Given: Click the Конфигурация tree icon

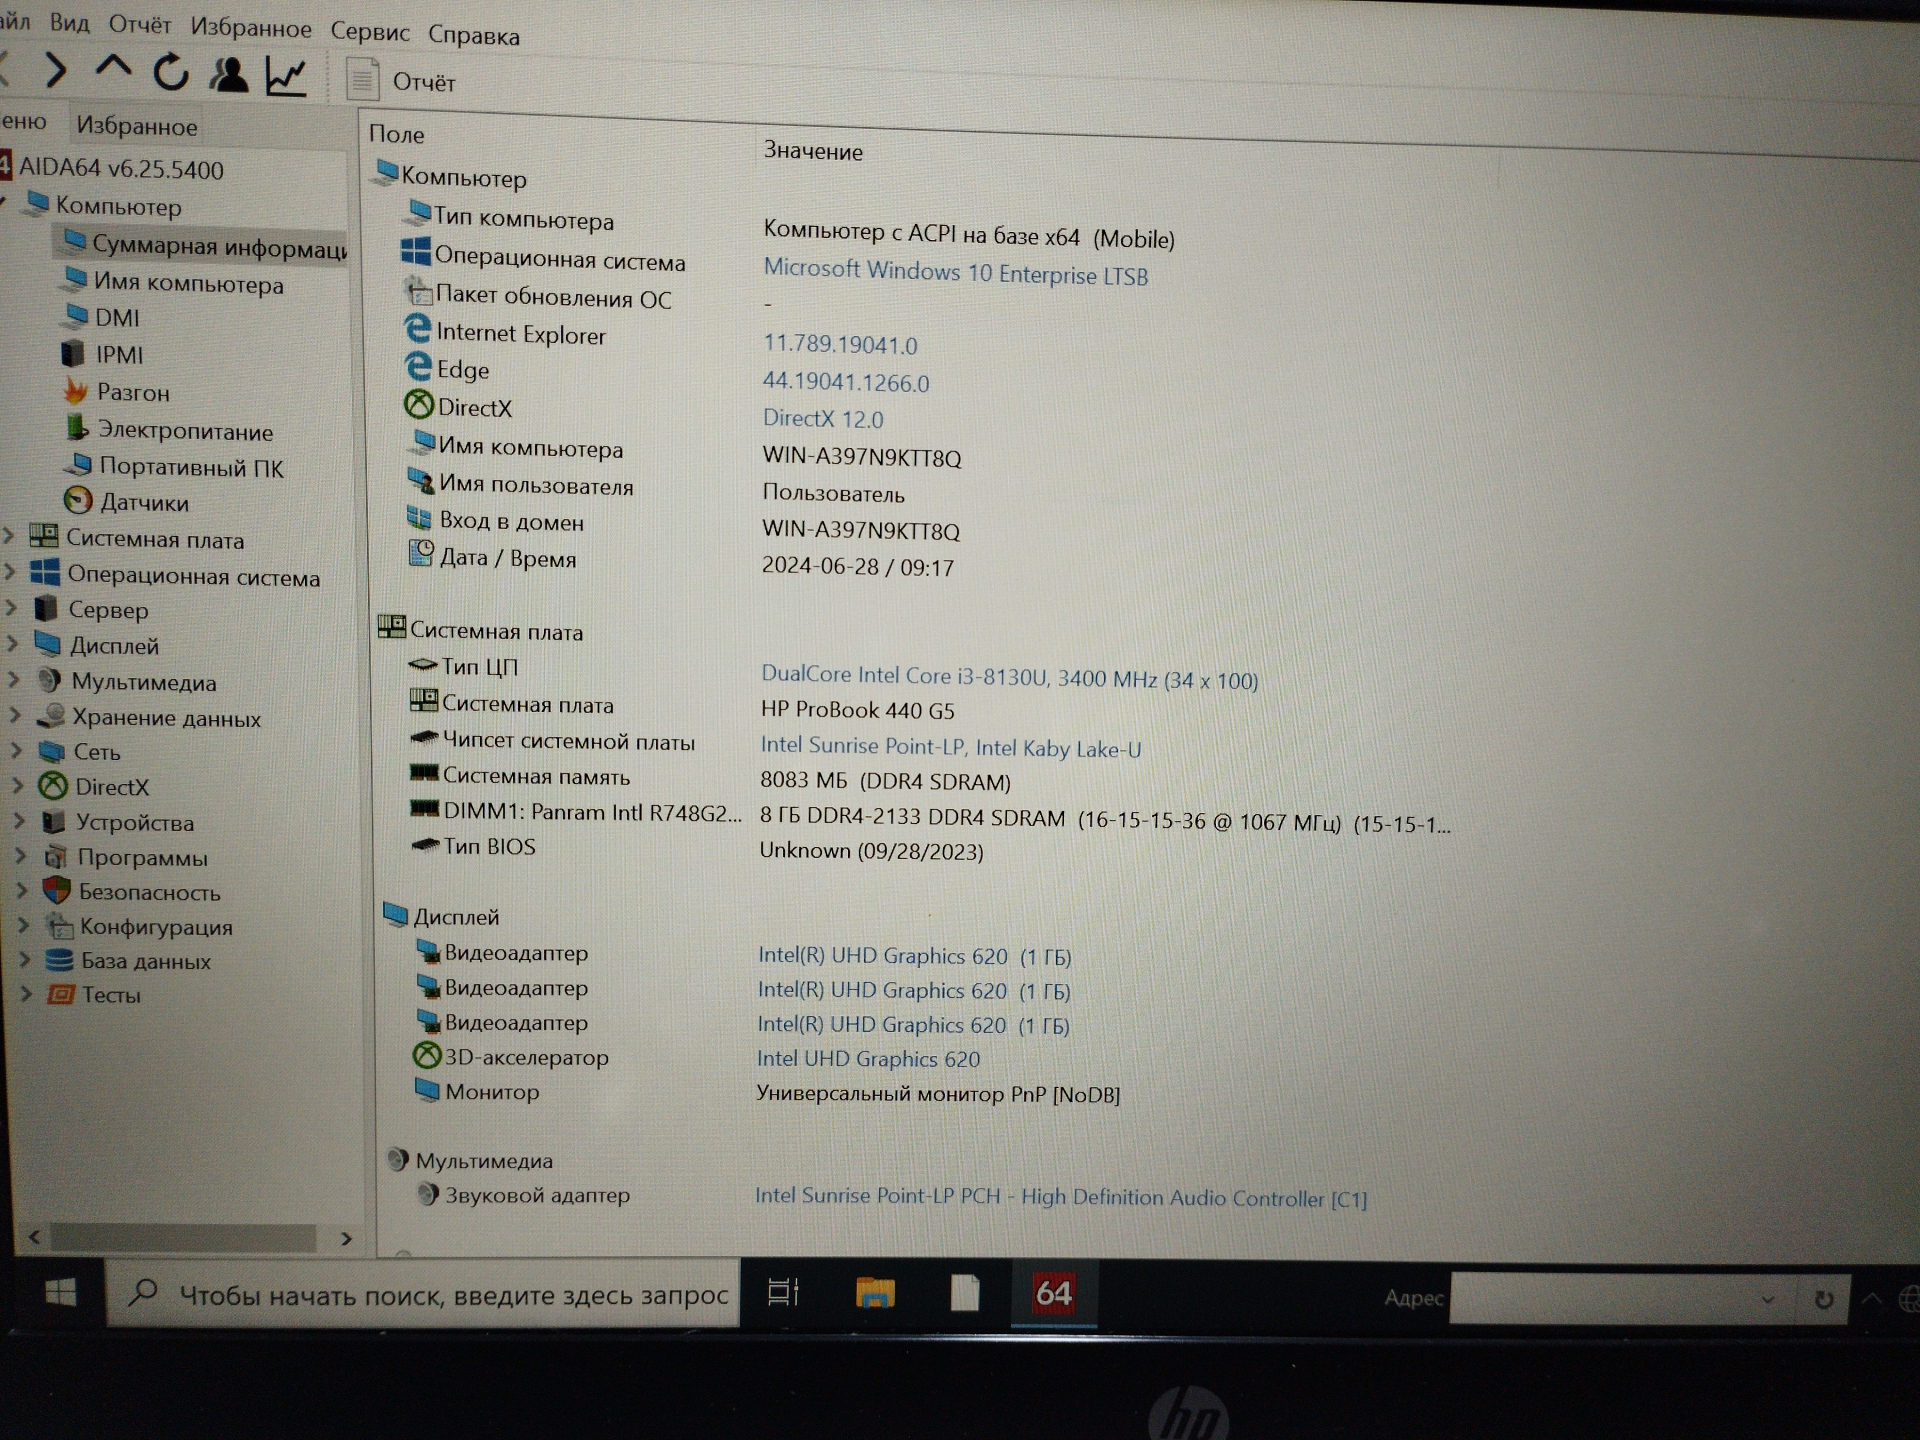Looking at the screenshot, I should click(x=60, y=926).
